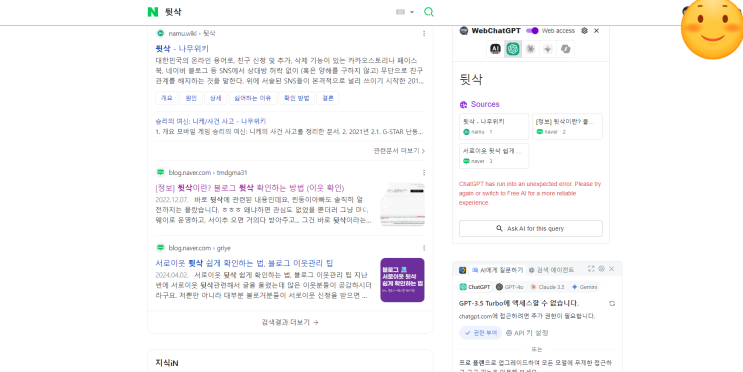Open the lower AI panel settings icon
Screen dimensions: 743x372
(601, 269)
